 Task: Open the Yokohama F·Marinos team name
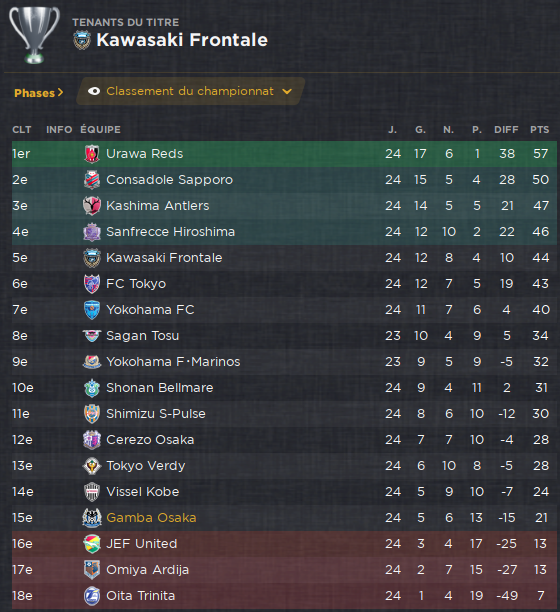pyautogui.click(x=173, y=362)
